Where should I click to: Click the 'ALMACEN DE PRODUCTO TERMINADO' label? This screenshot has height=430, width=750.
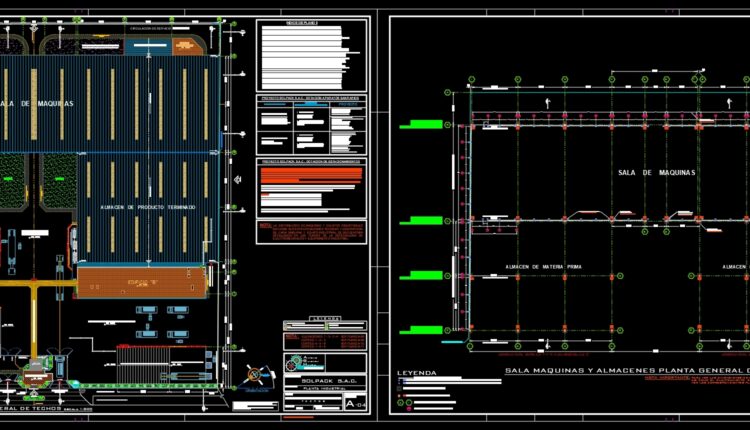tap(148, 207)
